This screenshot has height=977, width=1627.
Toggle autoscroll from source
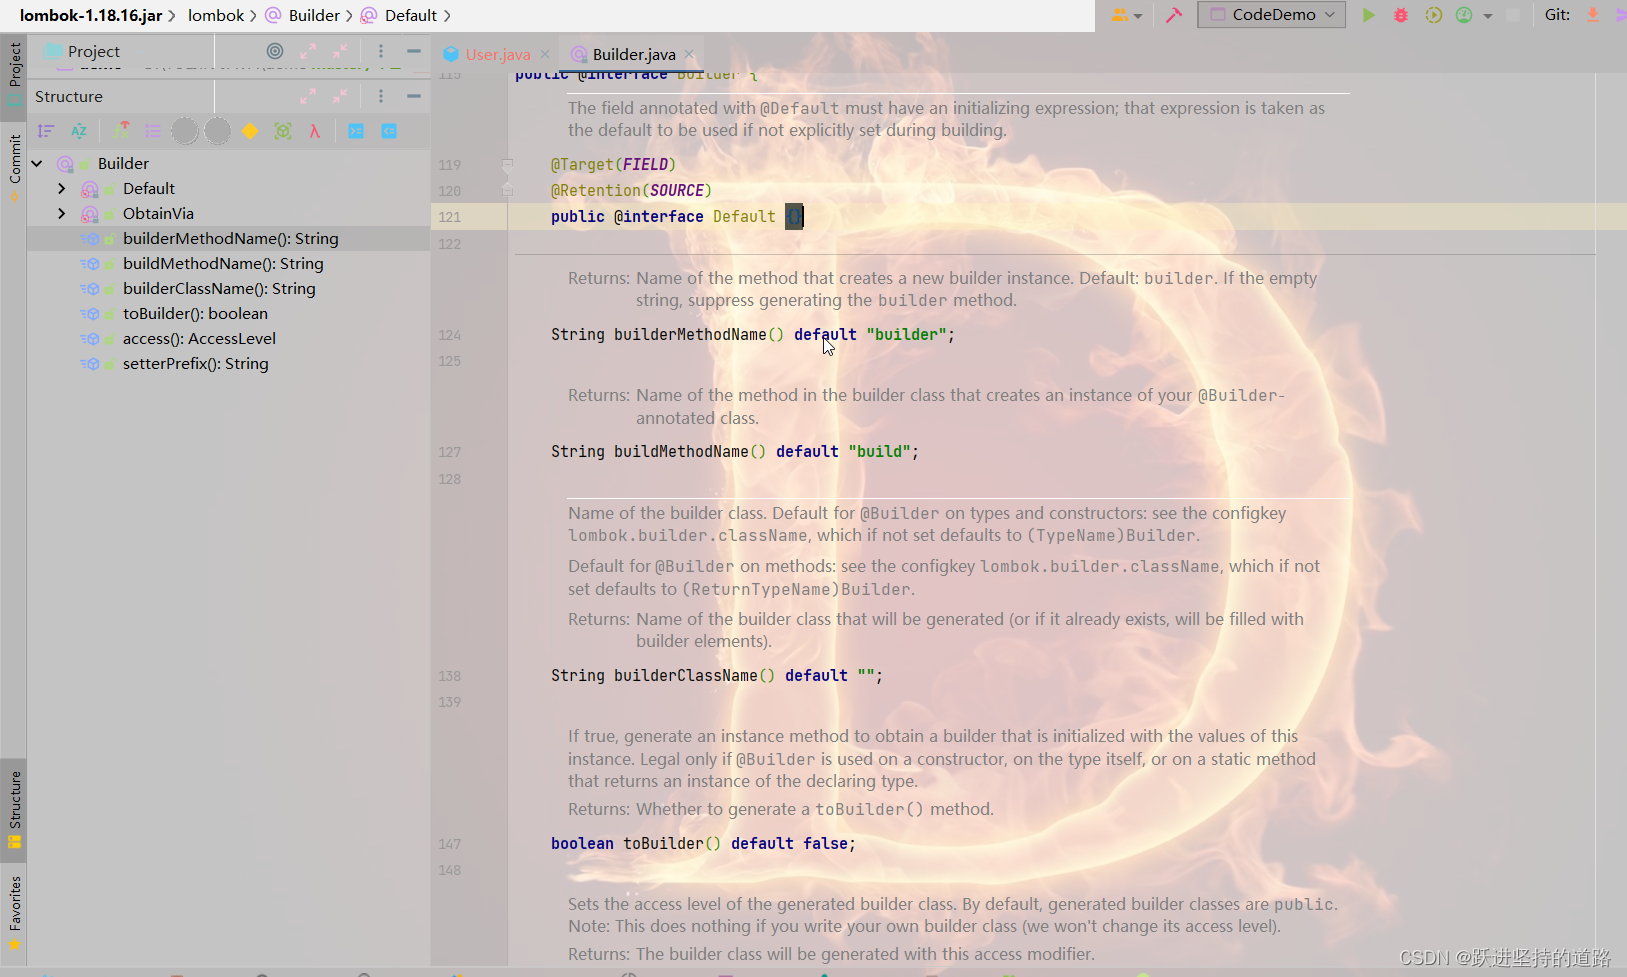(x=389, y=131)
